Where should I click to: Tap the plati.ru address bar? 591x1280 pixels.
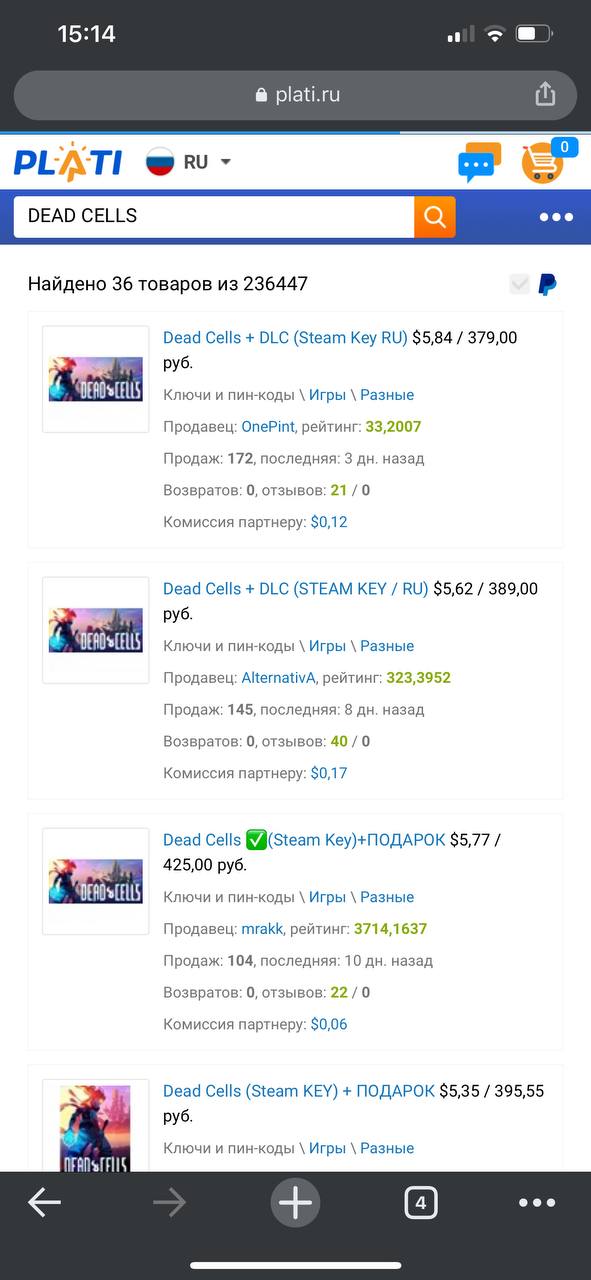295,95
